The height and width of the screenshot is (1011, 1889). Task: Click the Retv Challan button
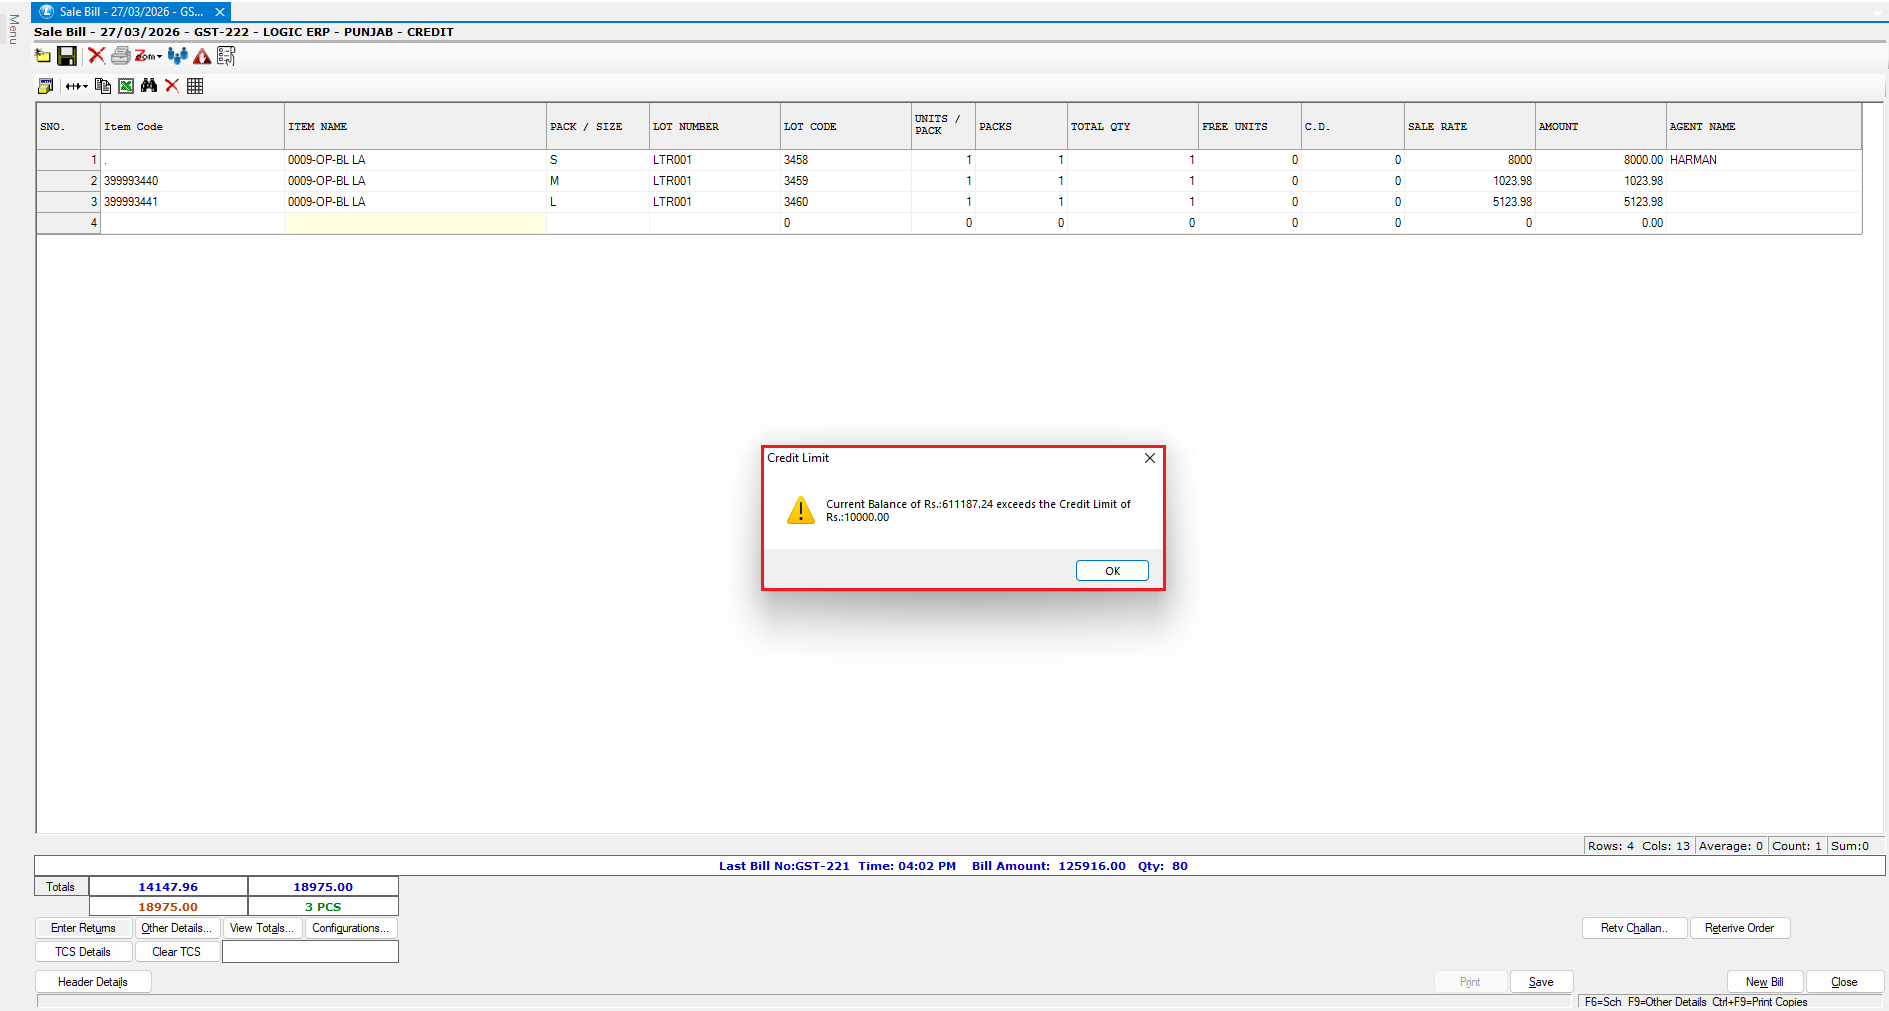[x=1634, y=928]
